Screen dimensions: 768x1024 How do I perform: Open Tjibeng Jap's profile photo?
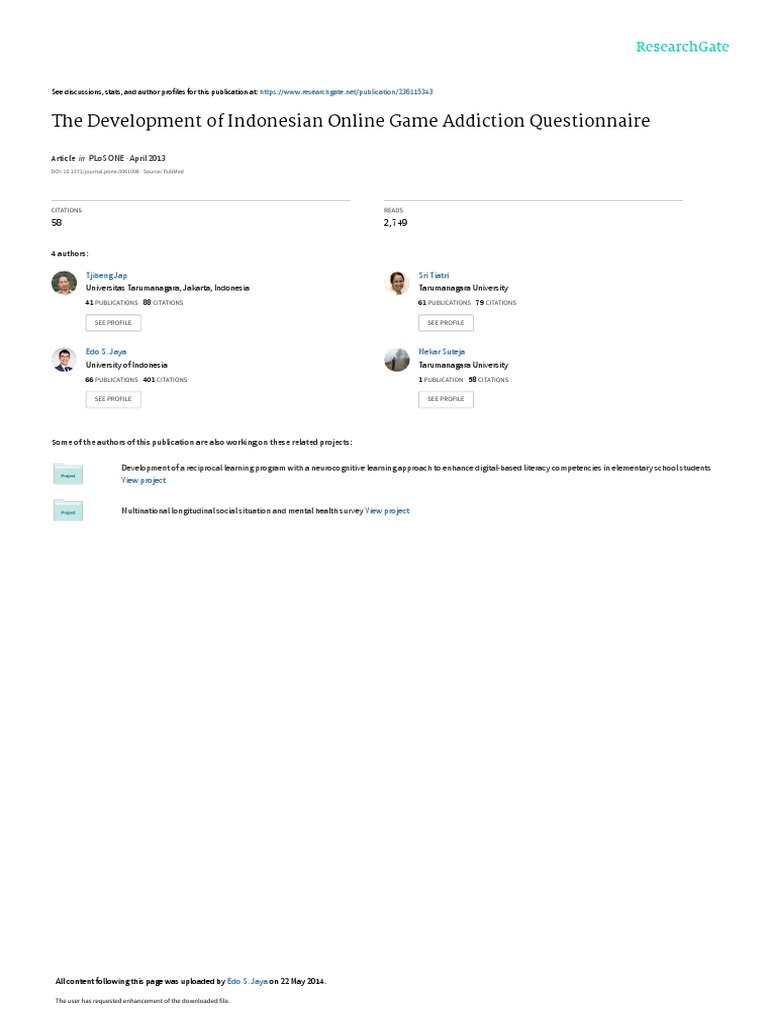tap(64, 283)
